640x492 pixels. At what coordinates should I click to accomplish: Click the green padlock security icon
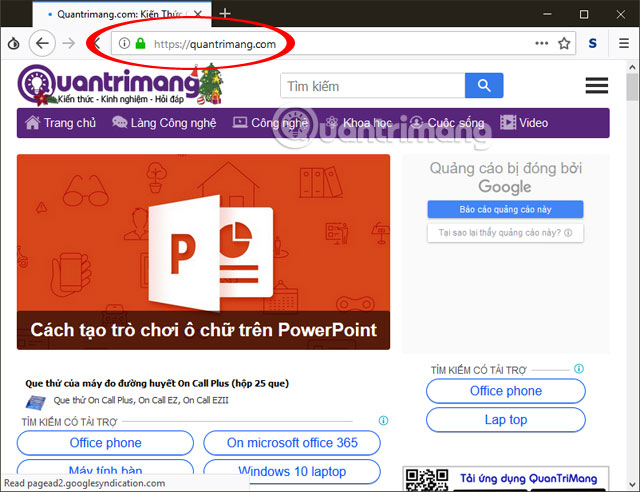point(140,43)
